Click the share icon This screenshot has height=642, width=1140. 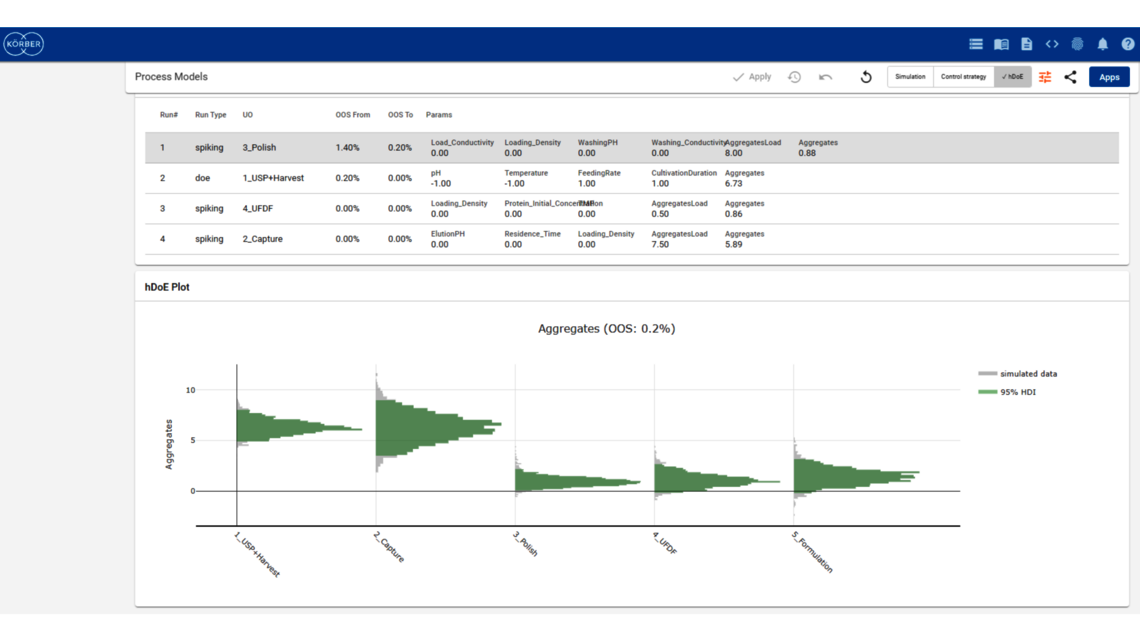1070,77
